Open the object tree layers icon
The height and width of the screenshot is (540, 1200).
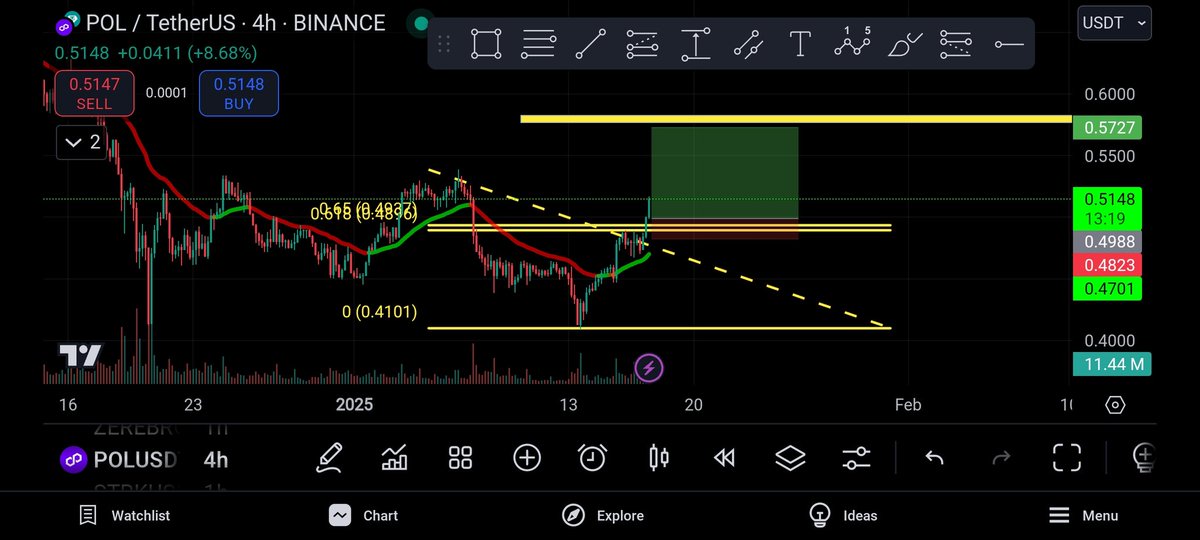pyautogui.click(x=790, y=458)
